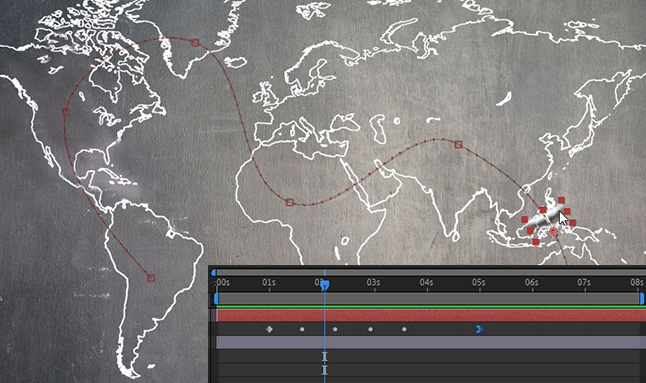Click the gray work area bar
Viewport: 646px width, 383px height.
(x=429, y=299)
